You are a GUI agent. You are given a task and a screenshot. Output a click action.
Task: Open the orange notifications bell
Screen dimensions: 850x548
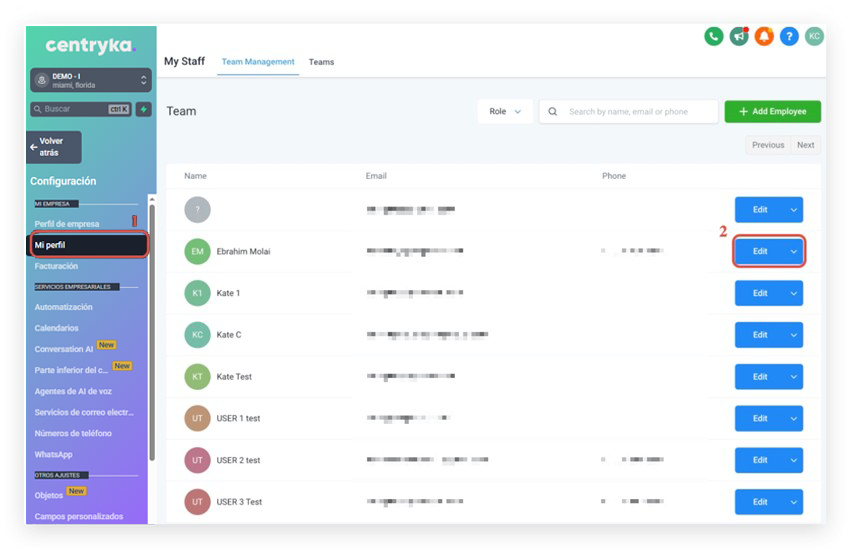(x=764, y=36)
